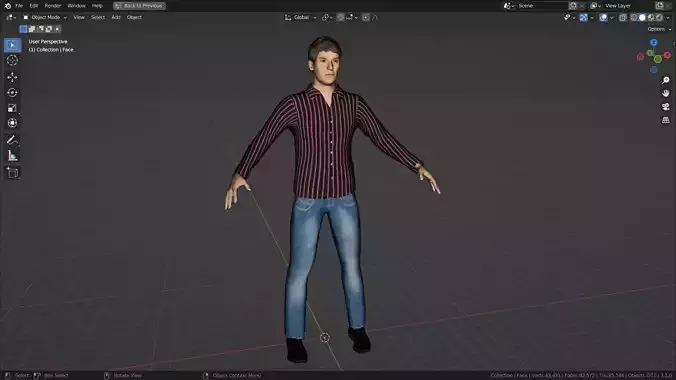Open pivot point dropdown
Screen dimensions: 676x380
[x=327, y=17]
